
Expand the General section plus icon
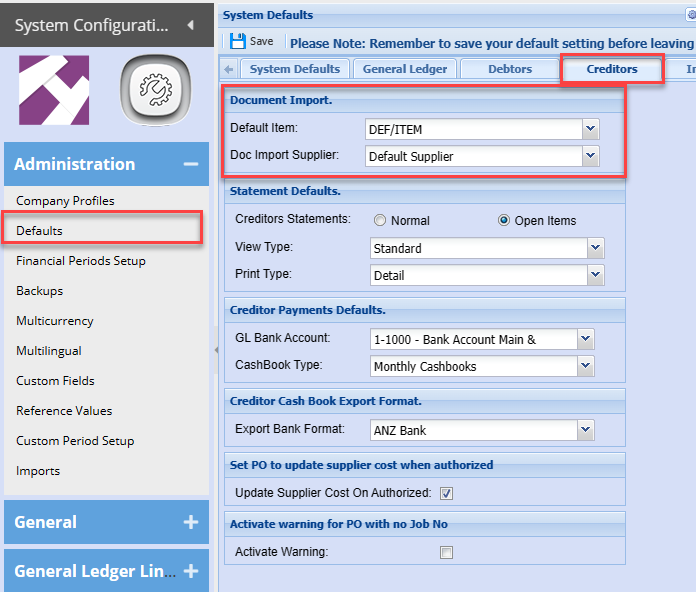click(190, 522)
